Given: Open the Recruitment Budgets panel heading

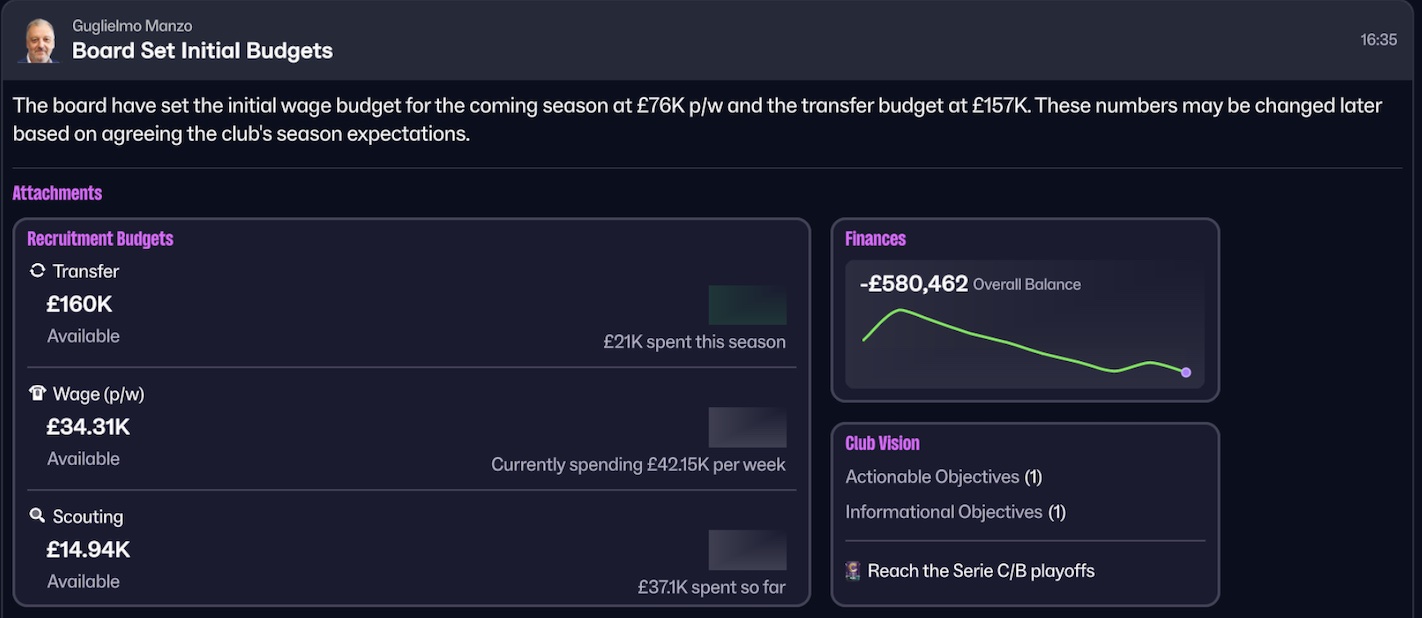Looking at the screenshot, I should [100, 239].
